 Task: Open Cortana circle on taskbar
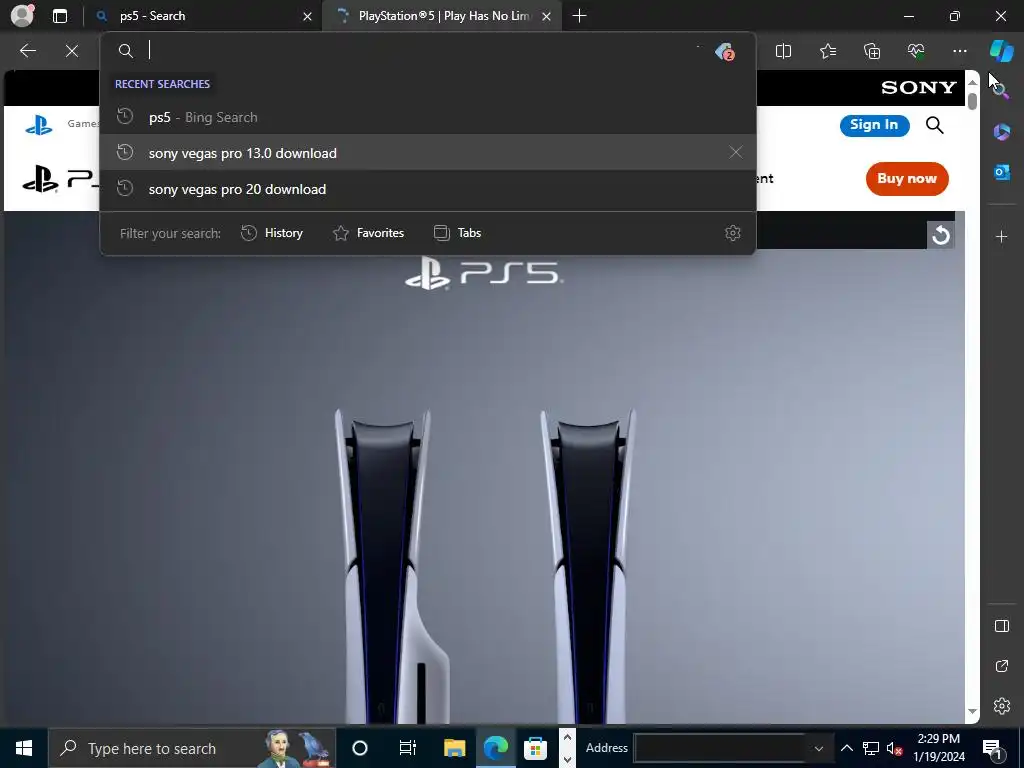tap(359, 748)
